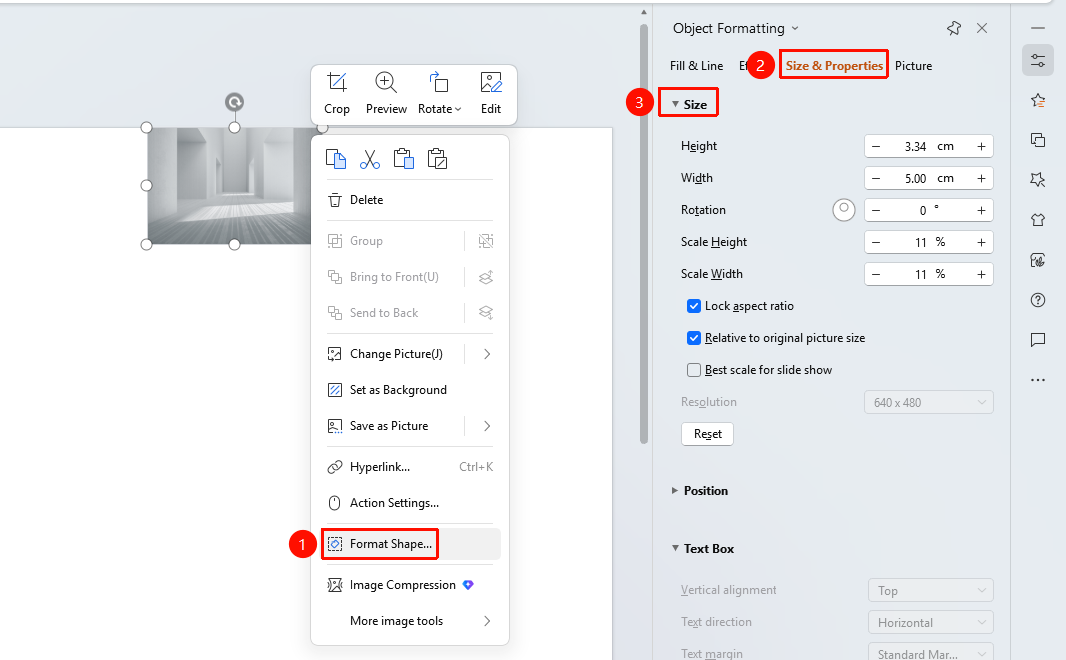Image resolution: width=1066 pixels, height=660 pixels.
Task: Open the help question mark icon
Action: coord(1037,300)
